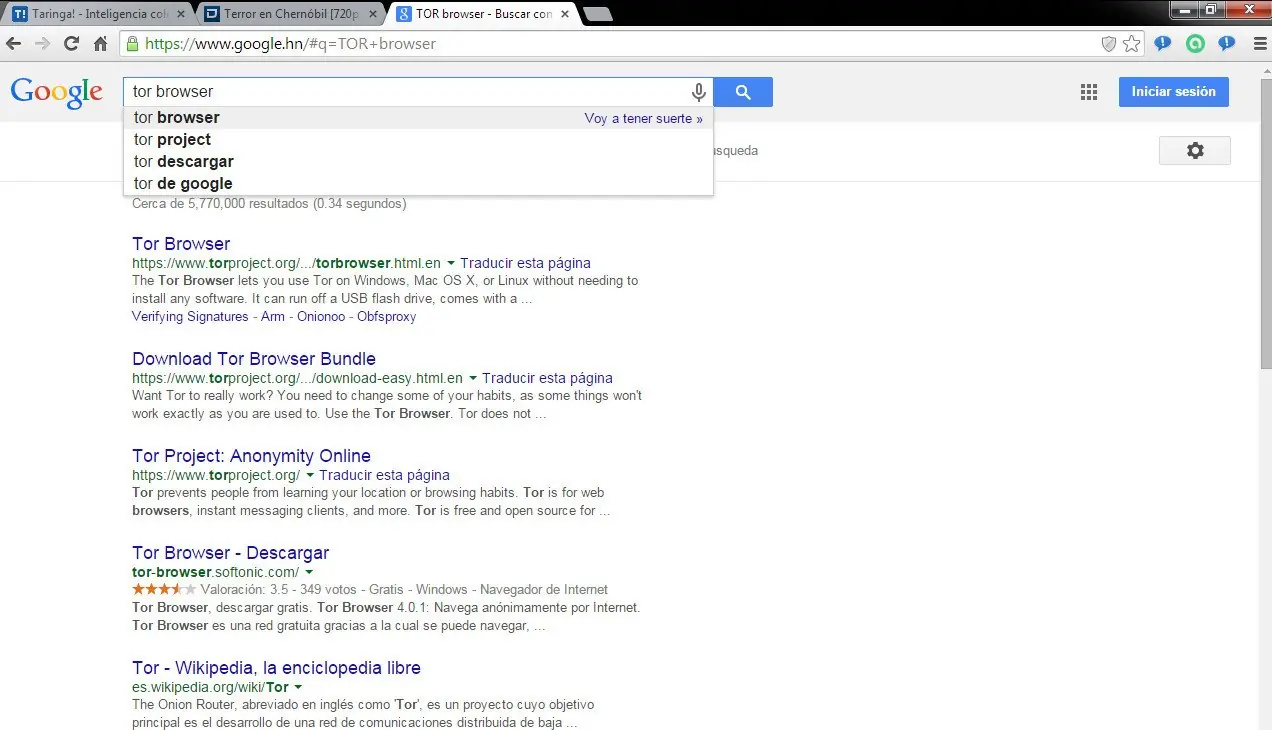Click 'Cerca de 5,770,000 resultados' text
This screenshot has height=730, width=1272.
tap(220, 204)
